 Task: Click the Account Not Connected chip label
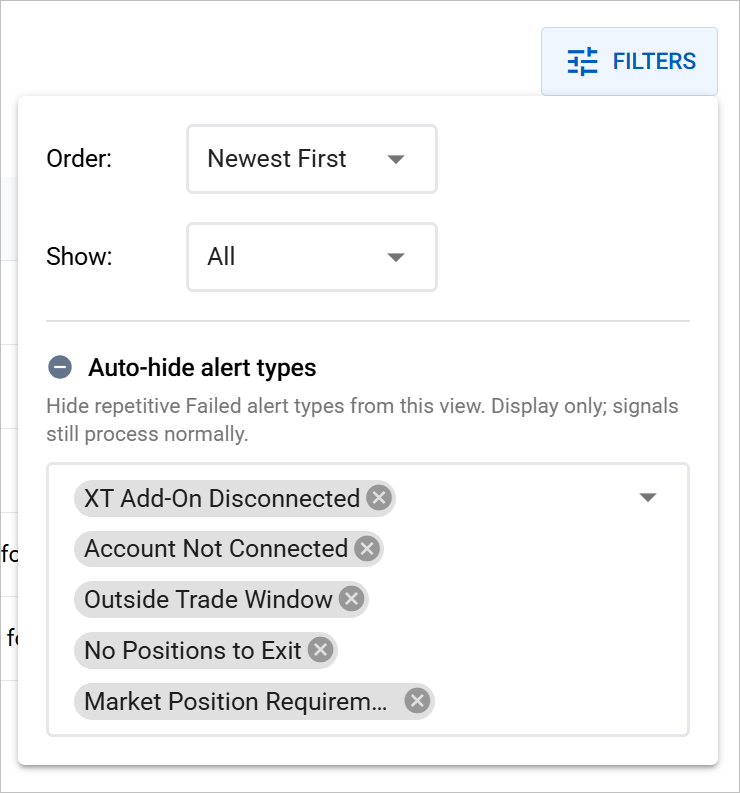click(x=216, y=549)
